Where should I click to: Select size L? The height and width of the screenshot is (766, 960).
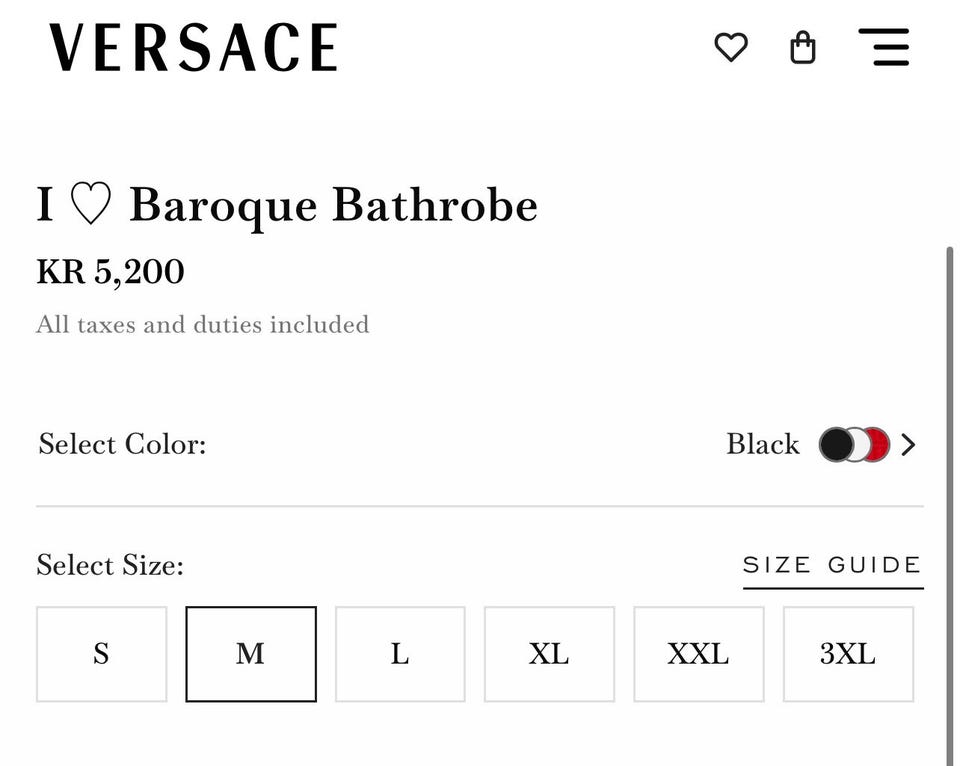tap(400, 654)
